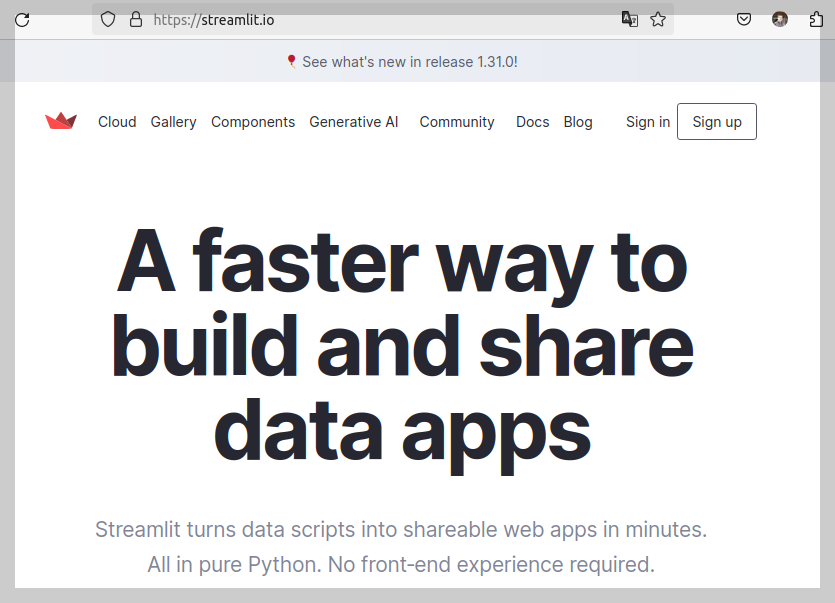Reload the page with the refresh icon
The width and height of the screenshot is (835, 603).
tap(22, 20)
